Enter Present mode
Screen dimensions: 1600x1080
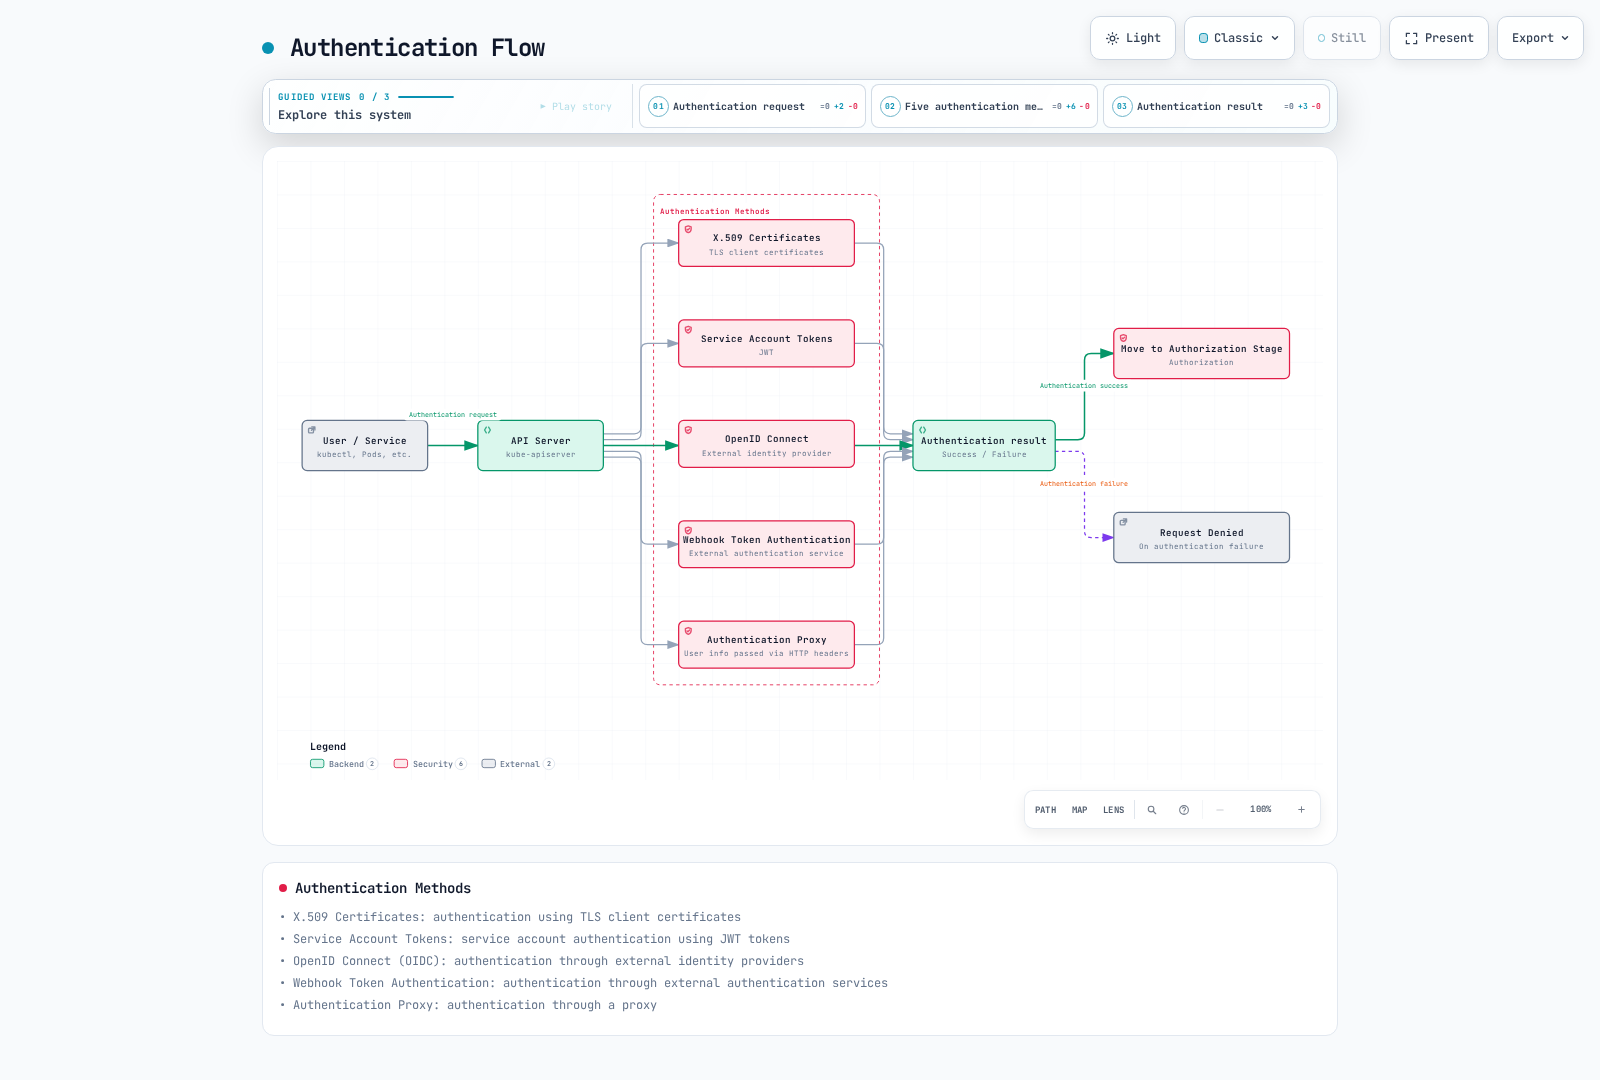point(1439,38)
